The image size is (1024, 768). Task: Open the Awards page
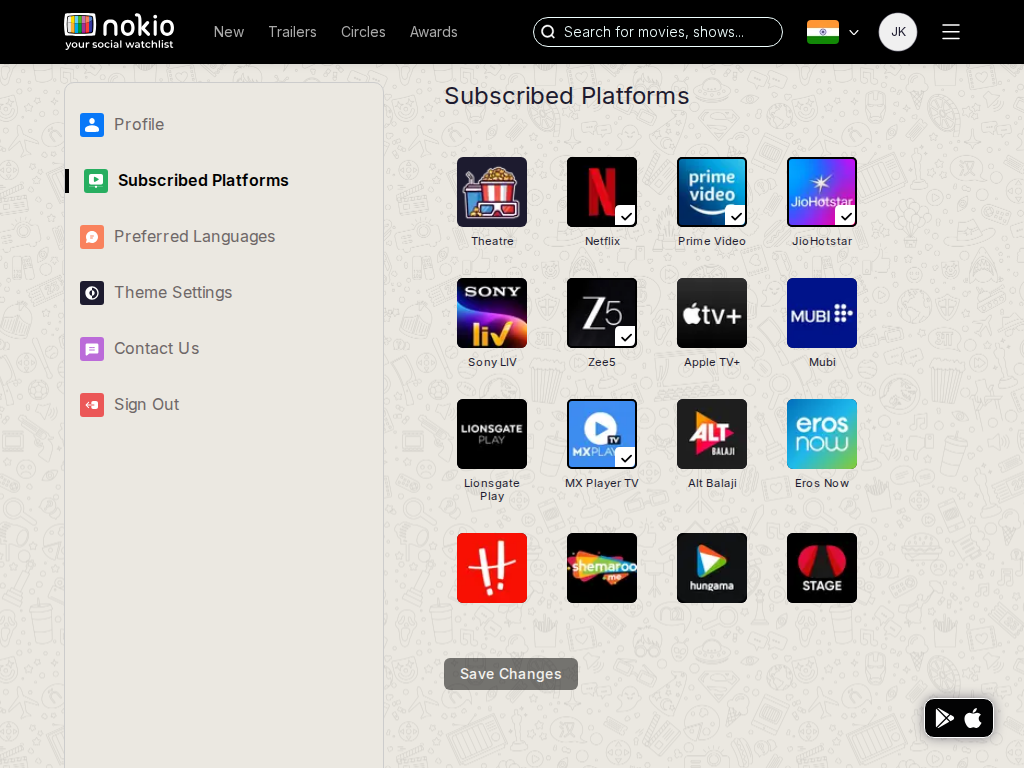click(434, 32)
